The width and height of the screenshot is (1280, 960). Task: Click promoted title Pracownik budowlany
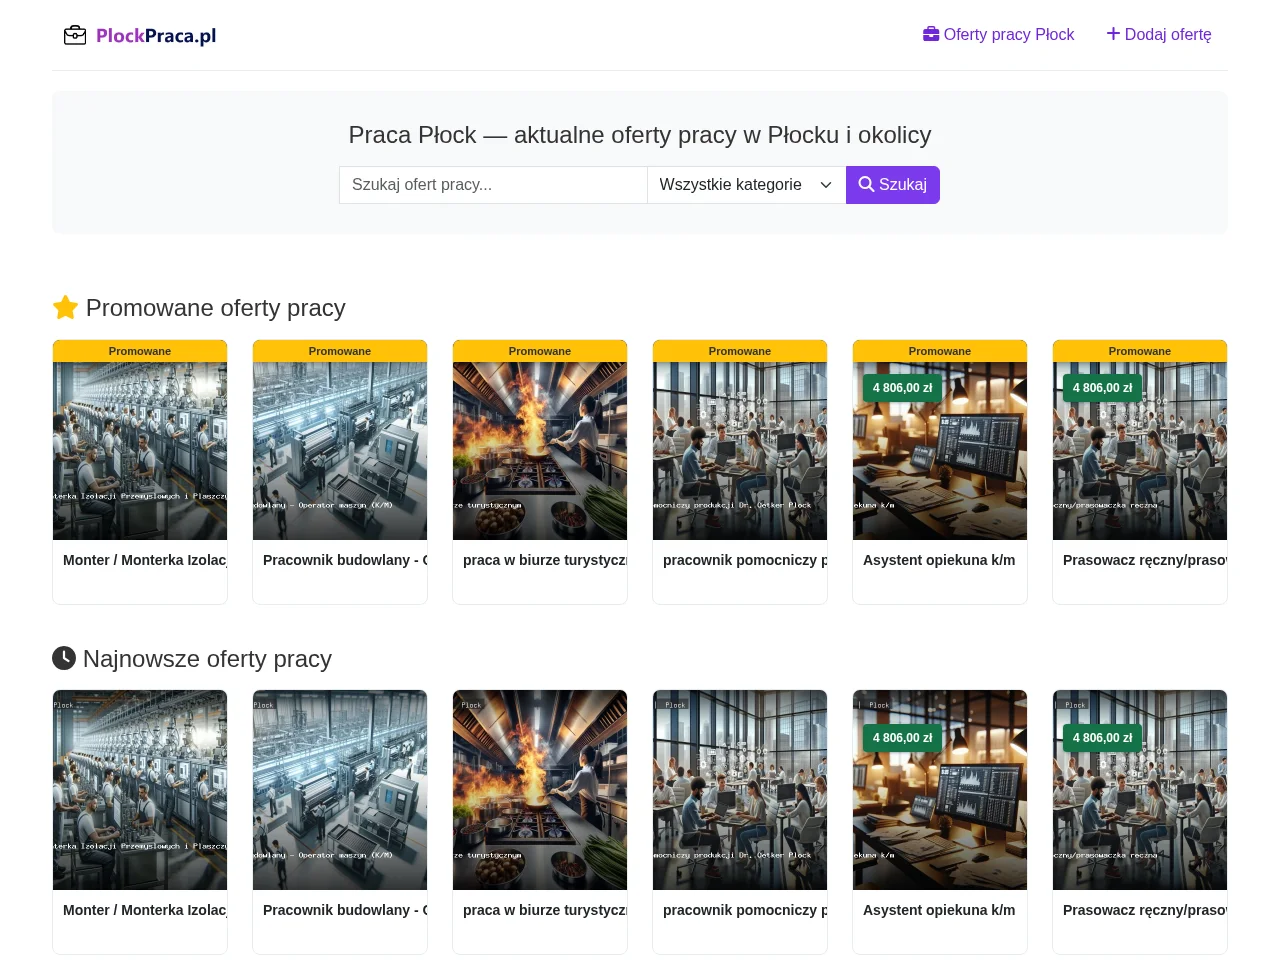[345, 560]
